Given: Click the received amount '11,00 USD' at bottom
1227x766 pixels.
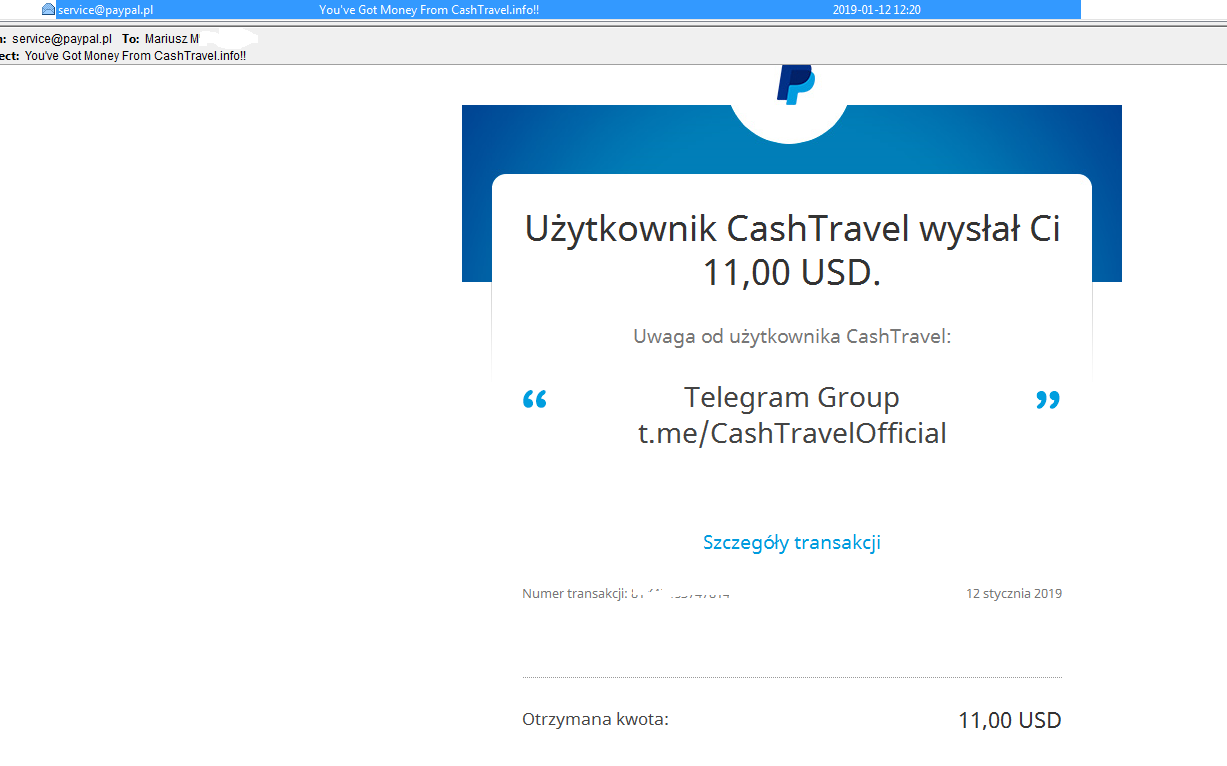Looking at the screenshot, I should [1009, 721].
